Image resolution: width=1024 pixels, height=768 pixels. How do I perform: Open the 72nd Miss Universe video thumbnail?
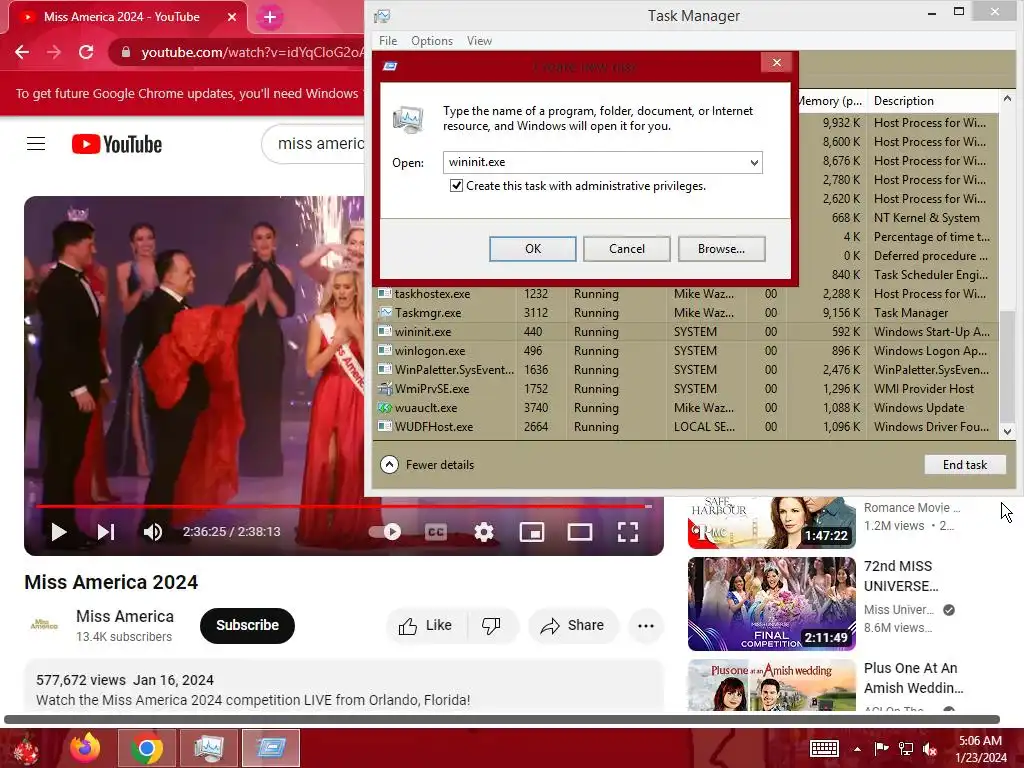tap(772, 604)
